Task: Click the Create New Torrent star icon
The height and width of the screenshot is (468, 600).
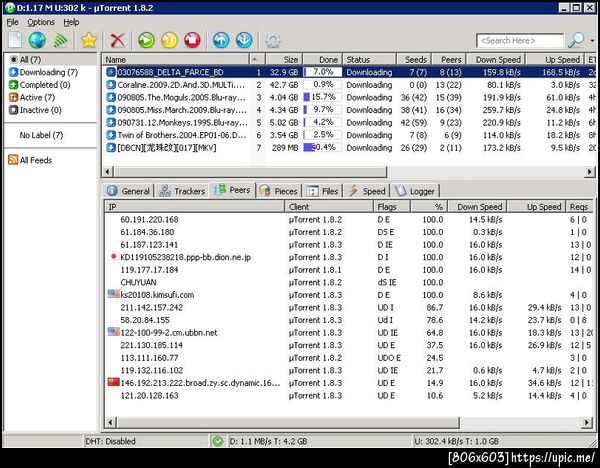Action: point(89,40)
